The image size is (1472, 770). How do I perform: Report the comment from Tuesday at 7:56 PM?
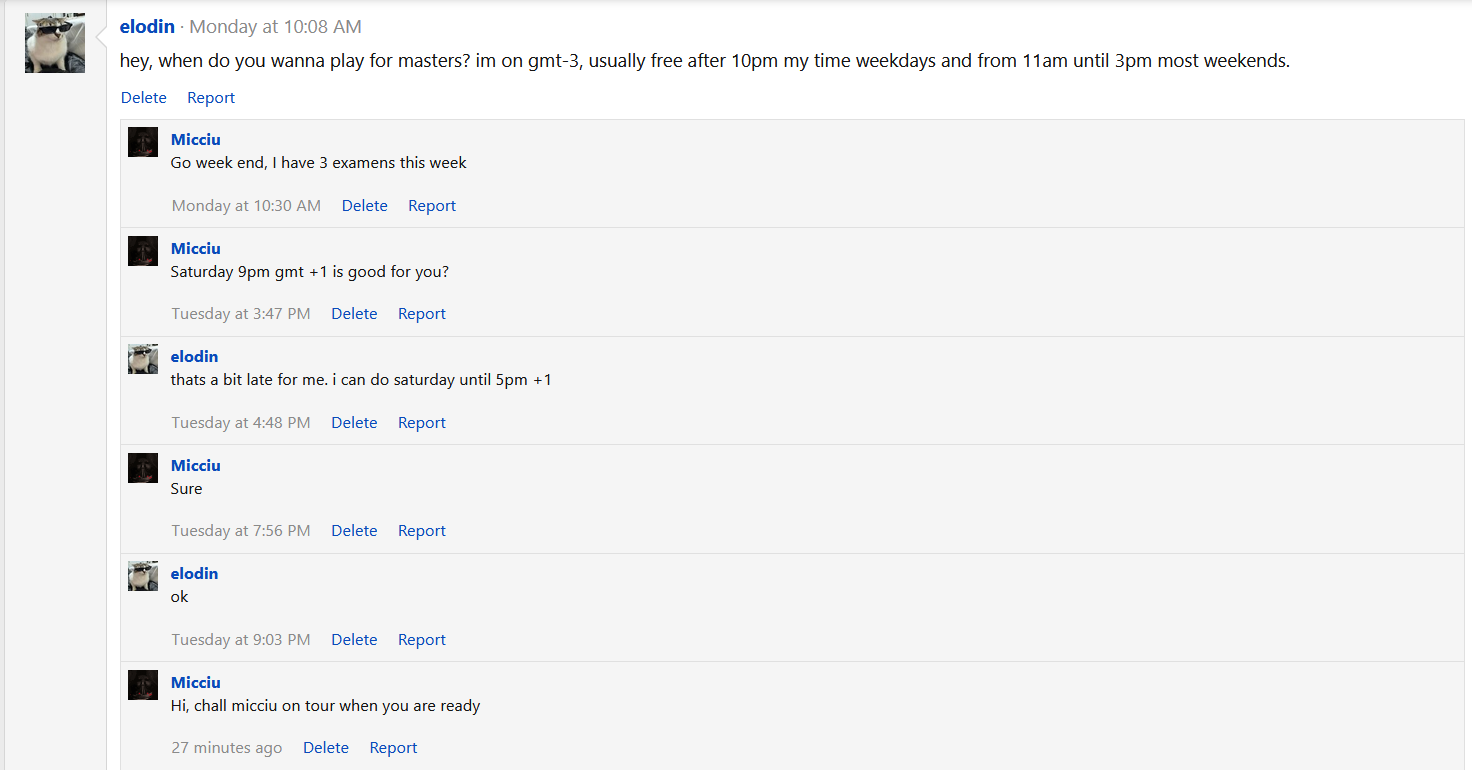coord(422,531)
